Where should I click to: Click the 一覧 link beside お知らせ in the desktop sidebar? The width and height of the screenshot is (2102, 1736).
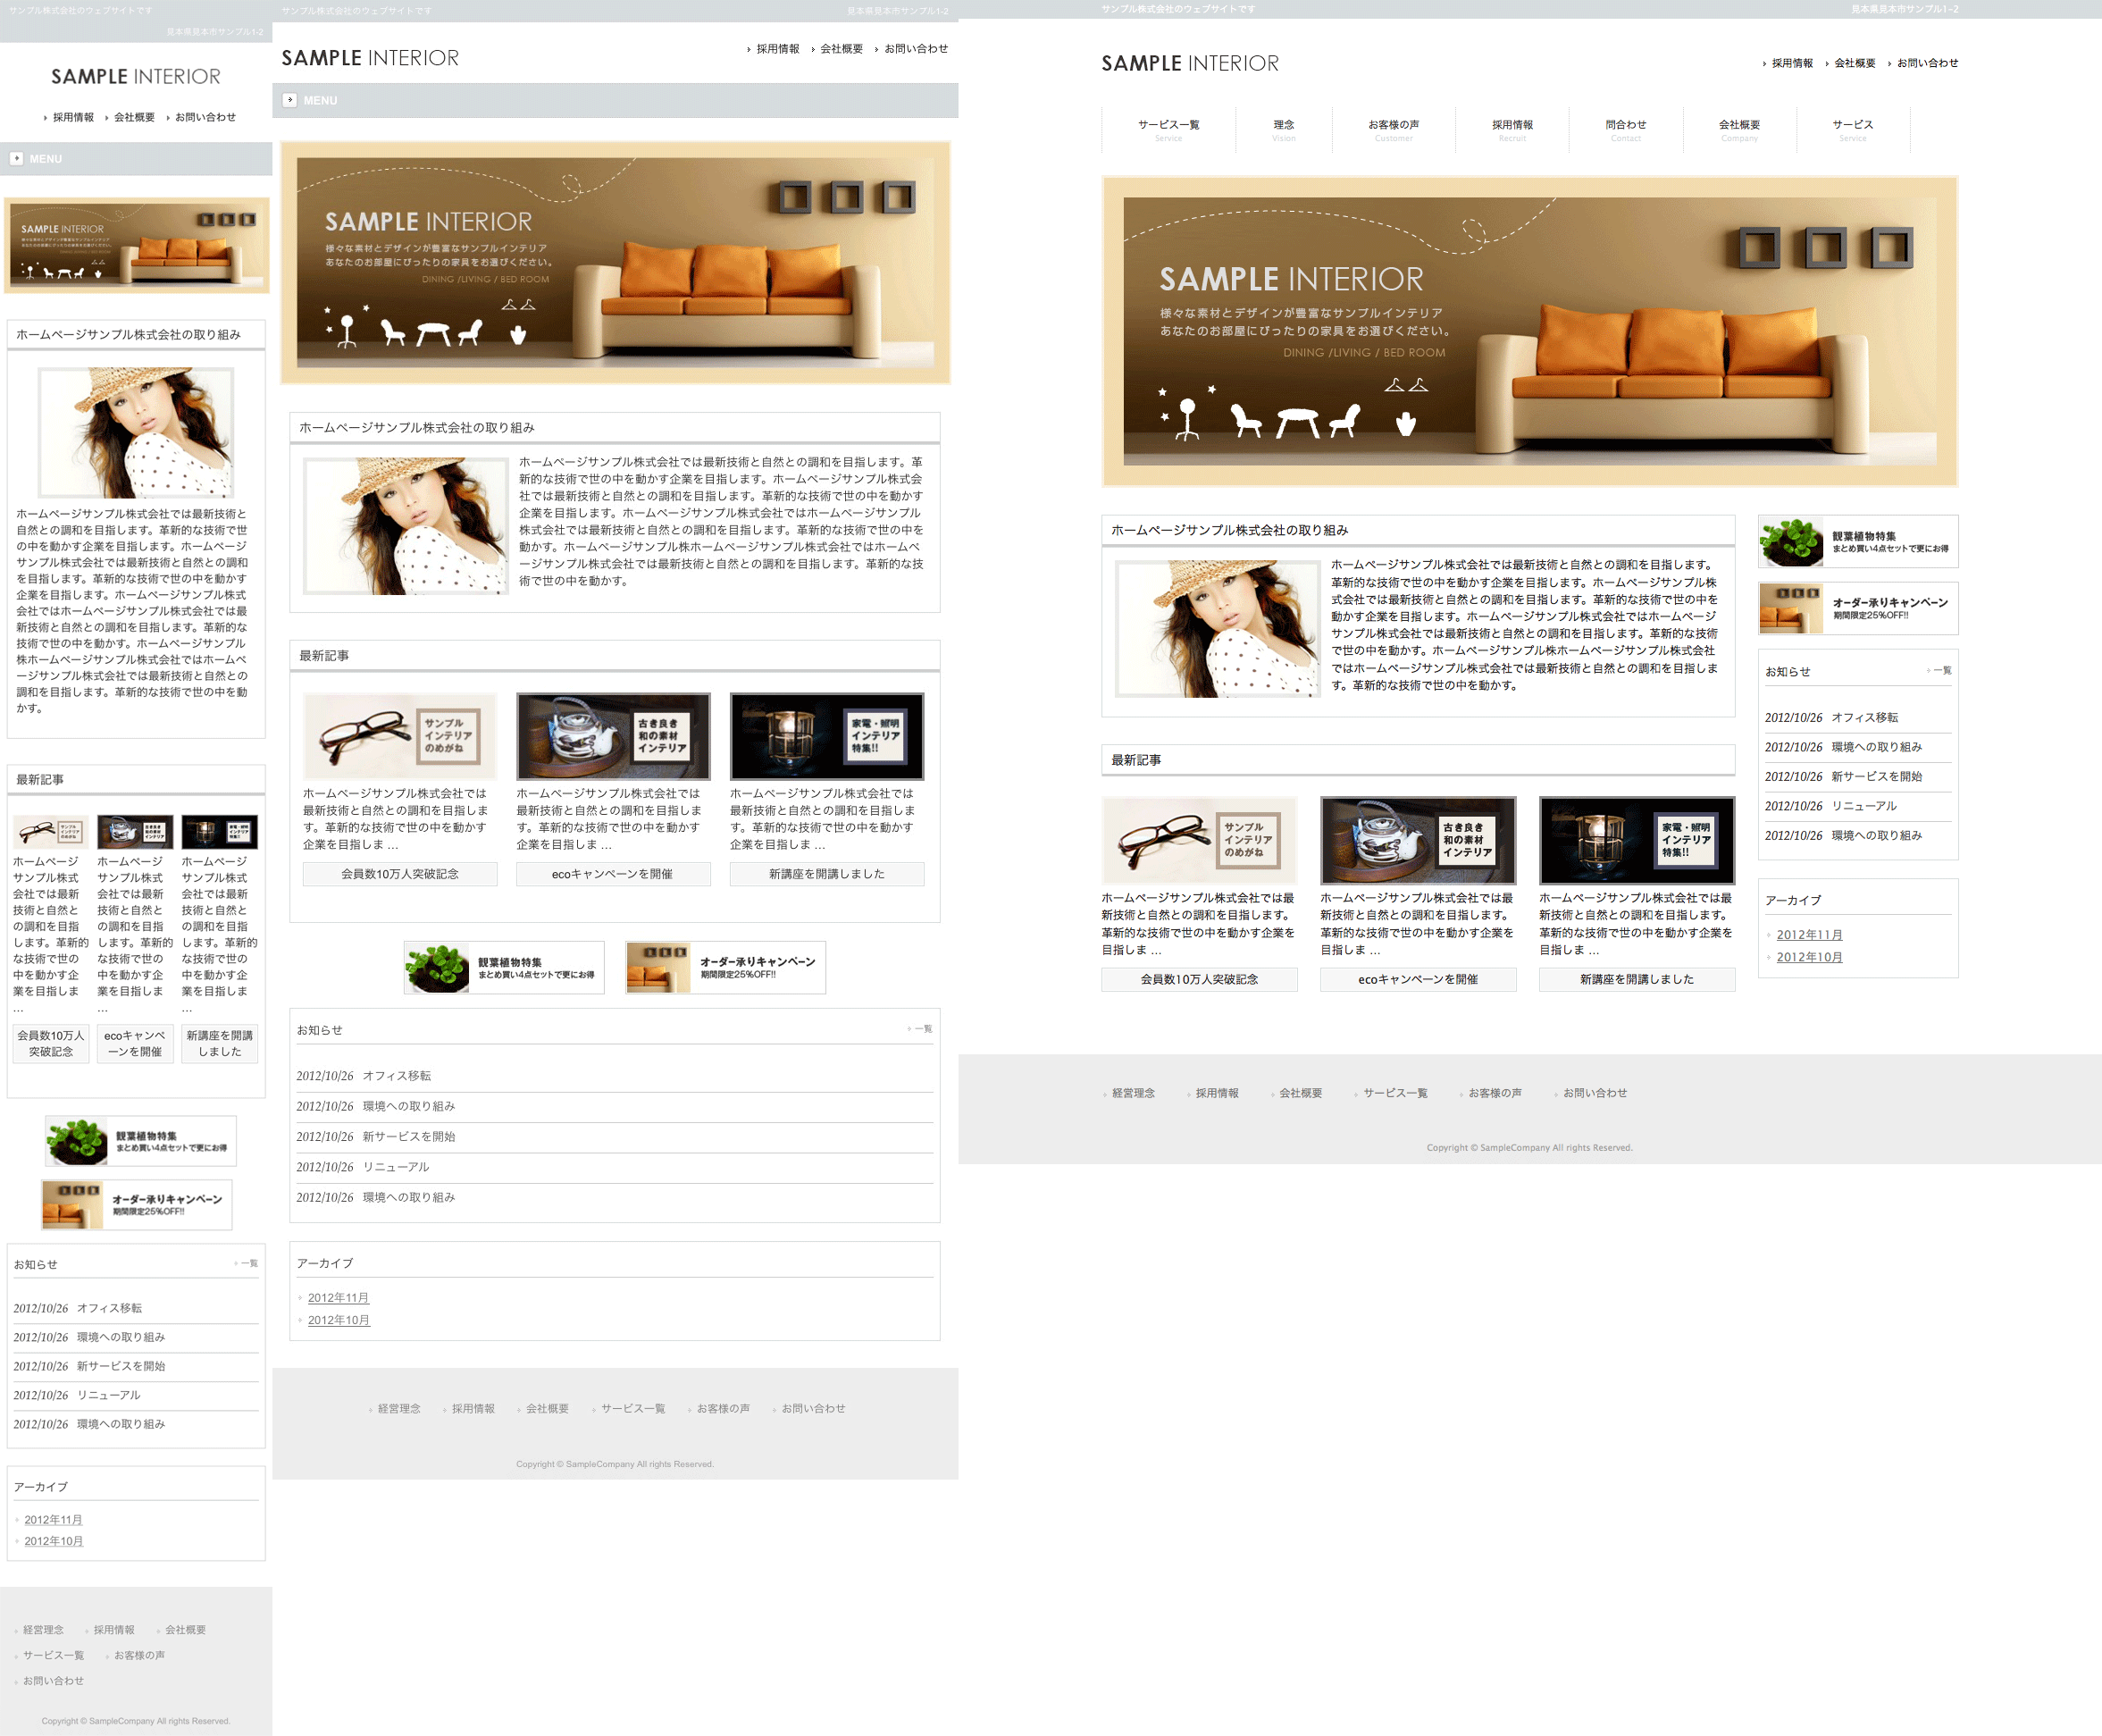click(x=1941, y=671)
